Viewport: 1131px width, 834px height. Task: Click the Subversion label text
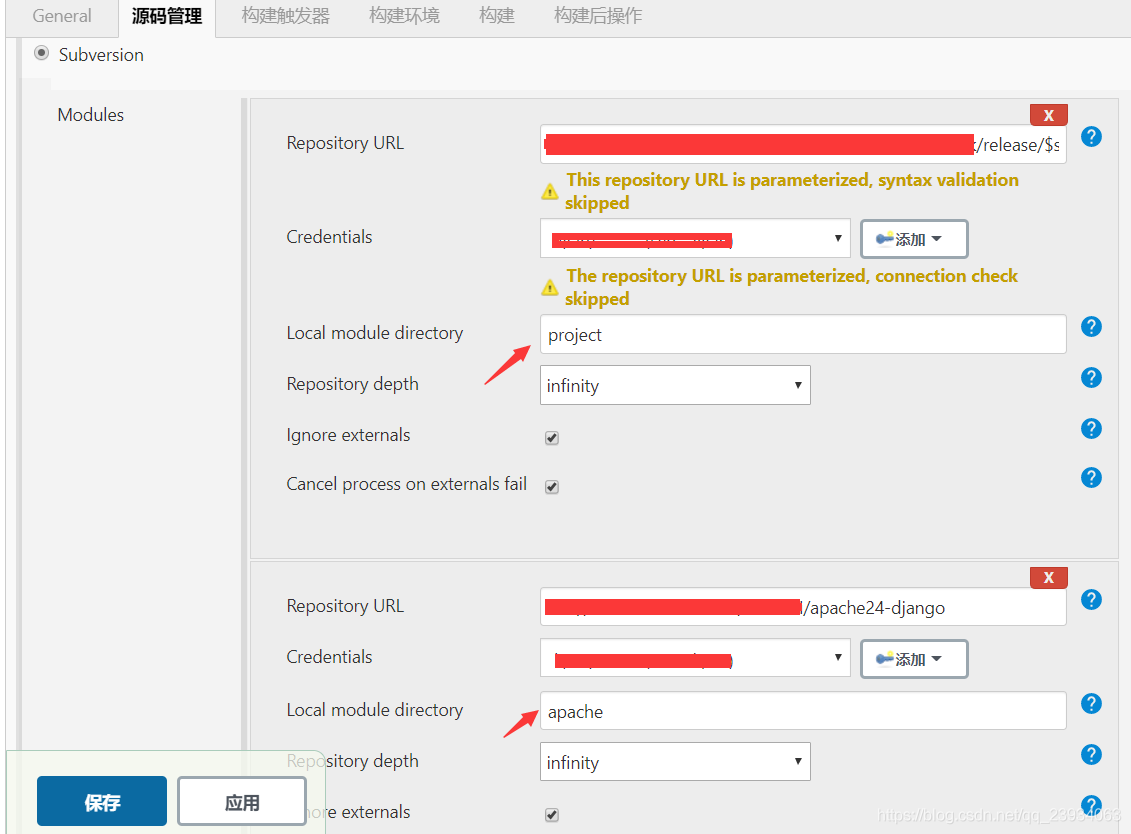tap(101, 55)
